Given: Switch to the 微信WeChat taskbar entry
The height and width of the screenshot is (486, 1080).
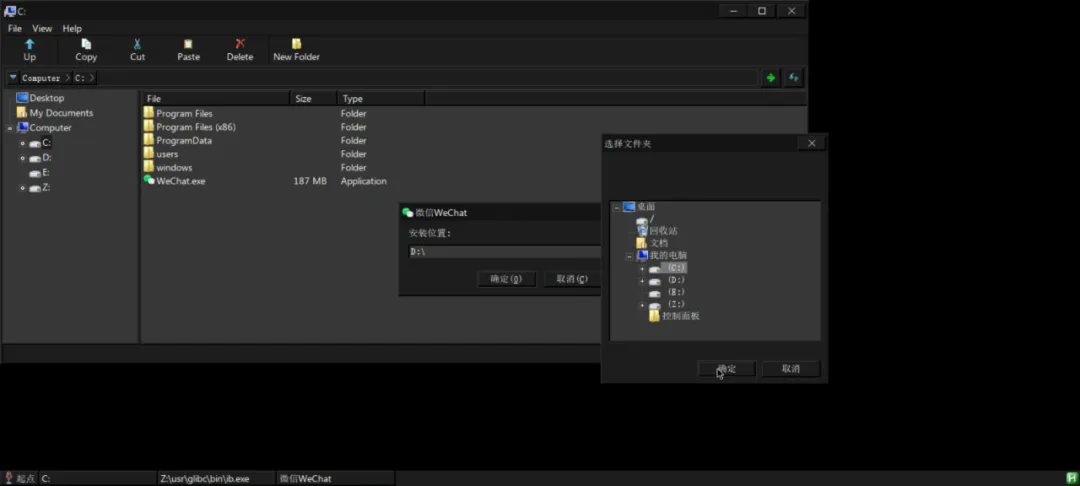Looking at the screenshot, I should click(335, 478).
